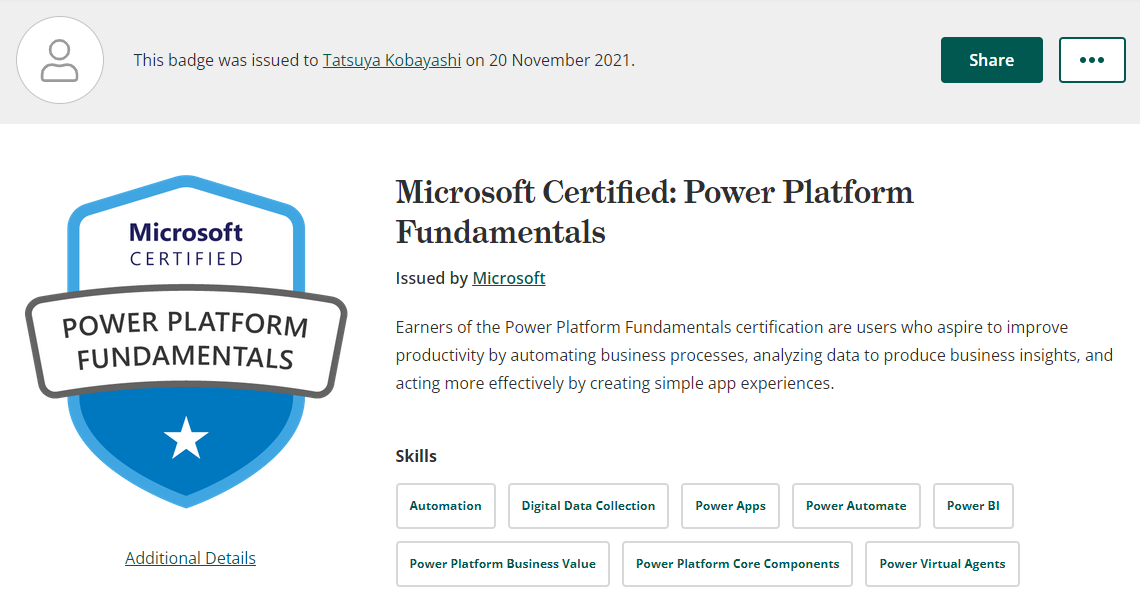Image resolution: width=1140 pixels, height=610 pixels.
Task: Open the three-dots more options menu
Action: point(1092,60)
